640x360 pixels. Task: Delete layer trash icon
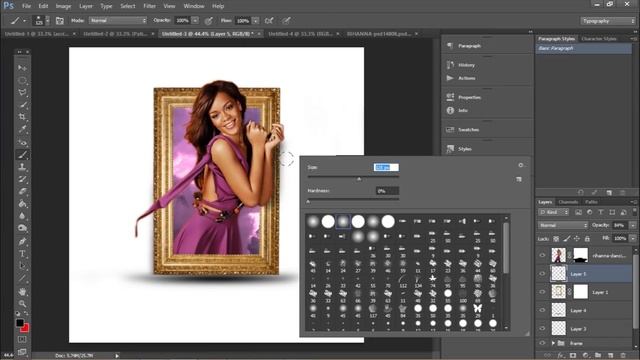[x=623, y=356]
